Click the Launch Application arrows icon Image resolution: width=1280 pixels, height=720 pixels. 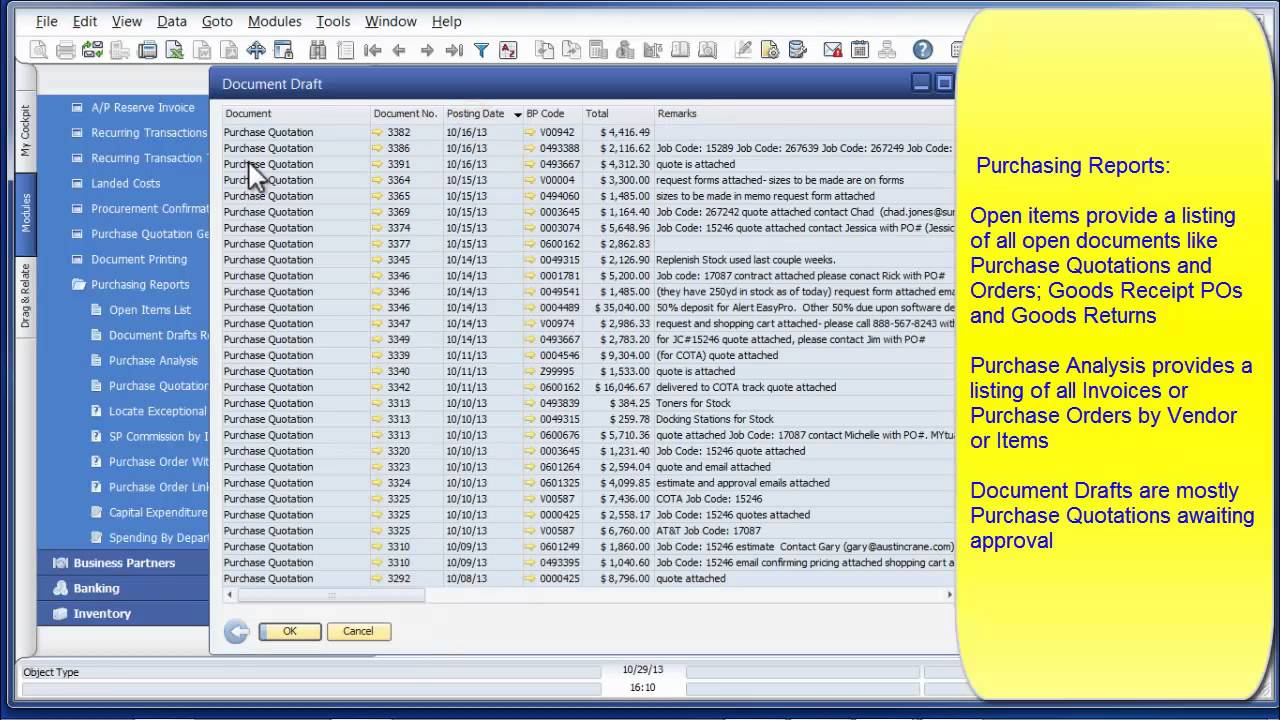(x=256, y=50)
